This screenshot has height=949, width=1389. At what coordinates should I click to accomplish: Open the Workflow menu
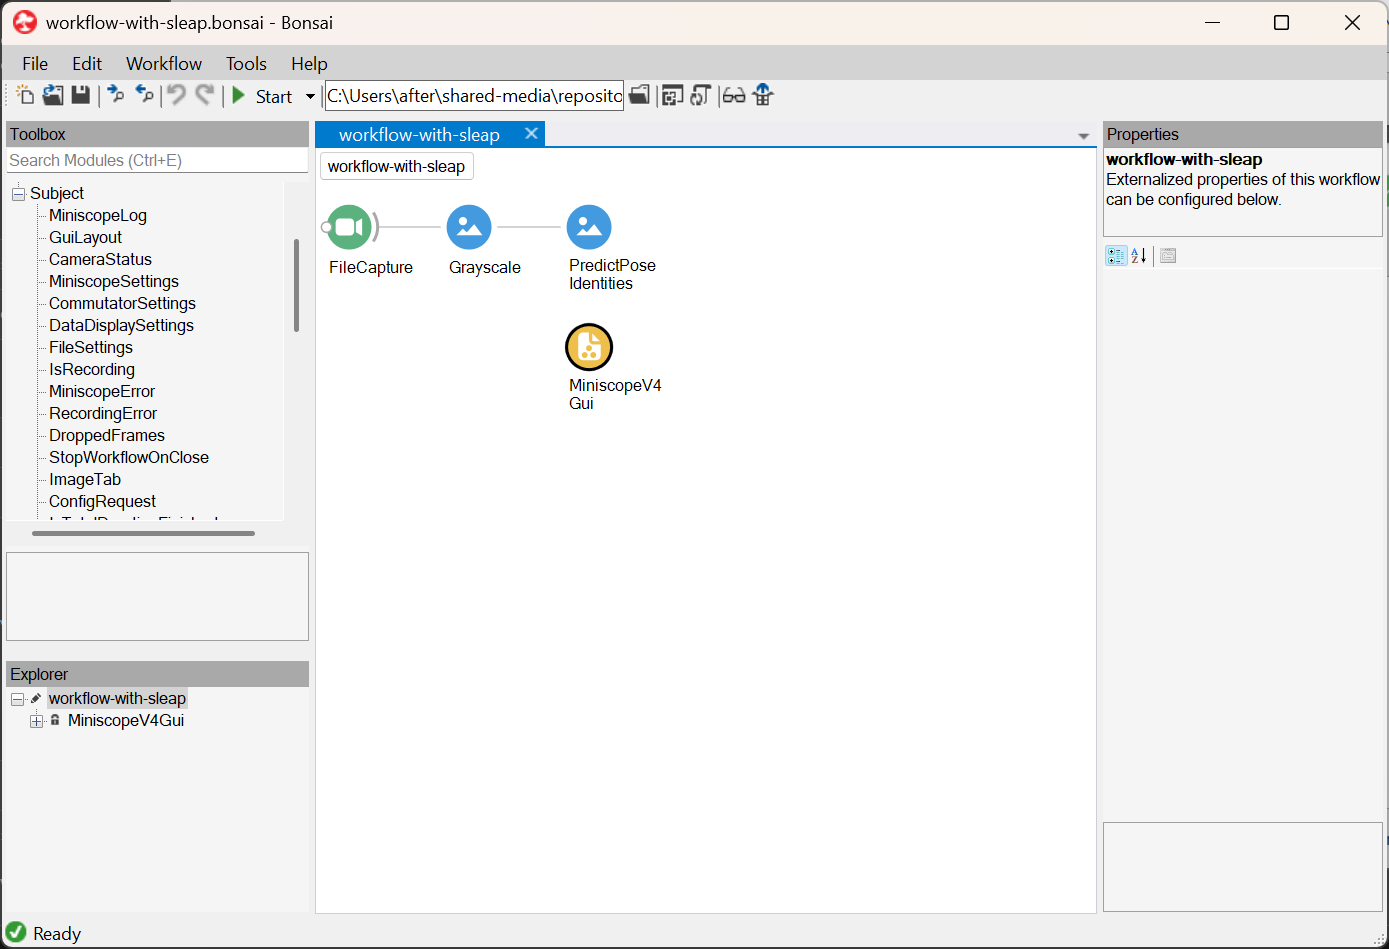point(164,64)
